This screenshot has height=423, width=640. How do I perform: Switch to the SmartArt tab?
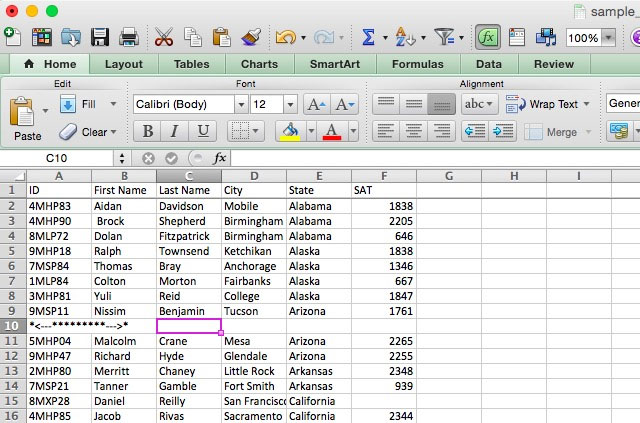pyautogui.click(x=335, y=64)
